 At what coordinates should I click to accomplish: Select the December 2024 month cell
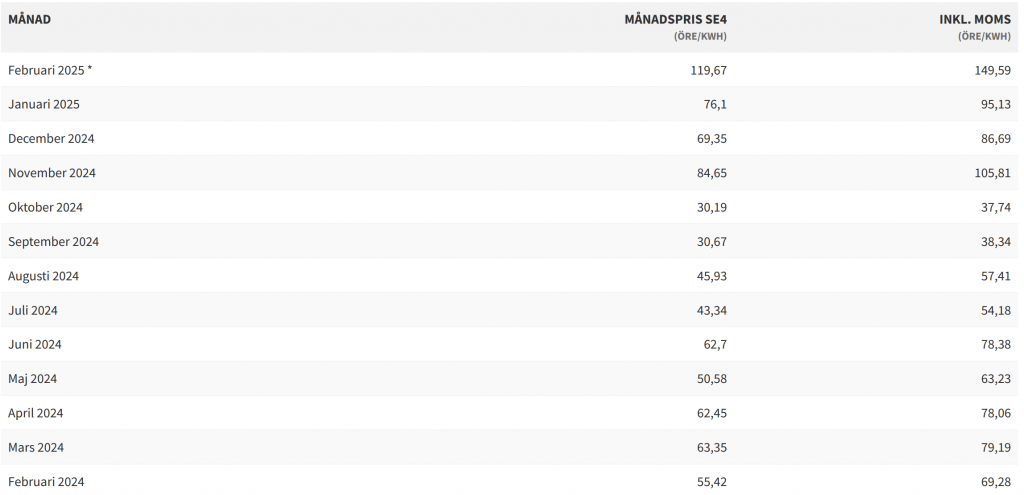point(51,138)
